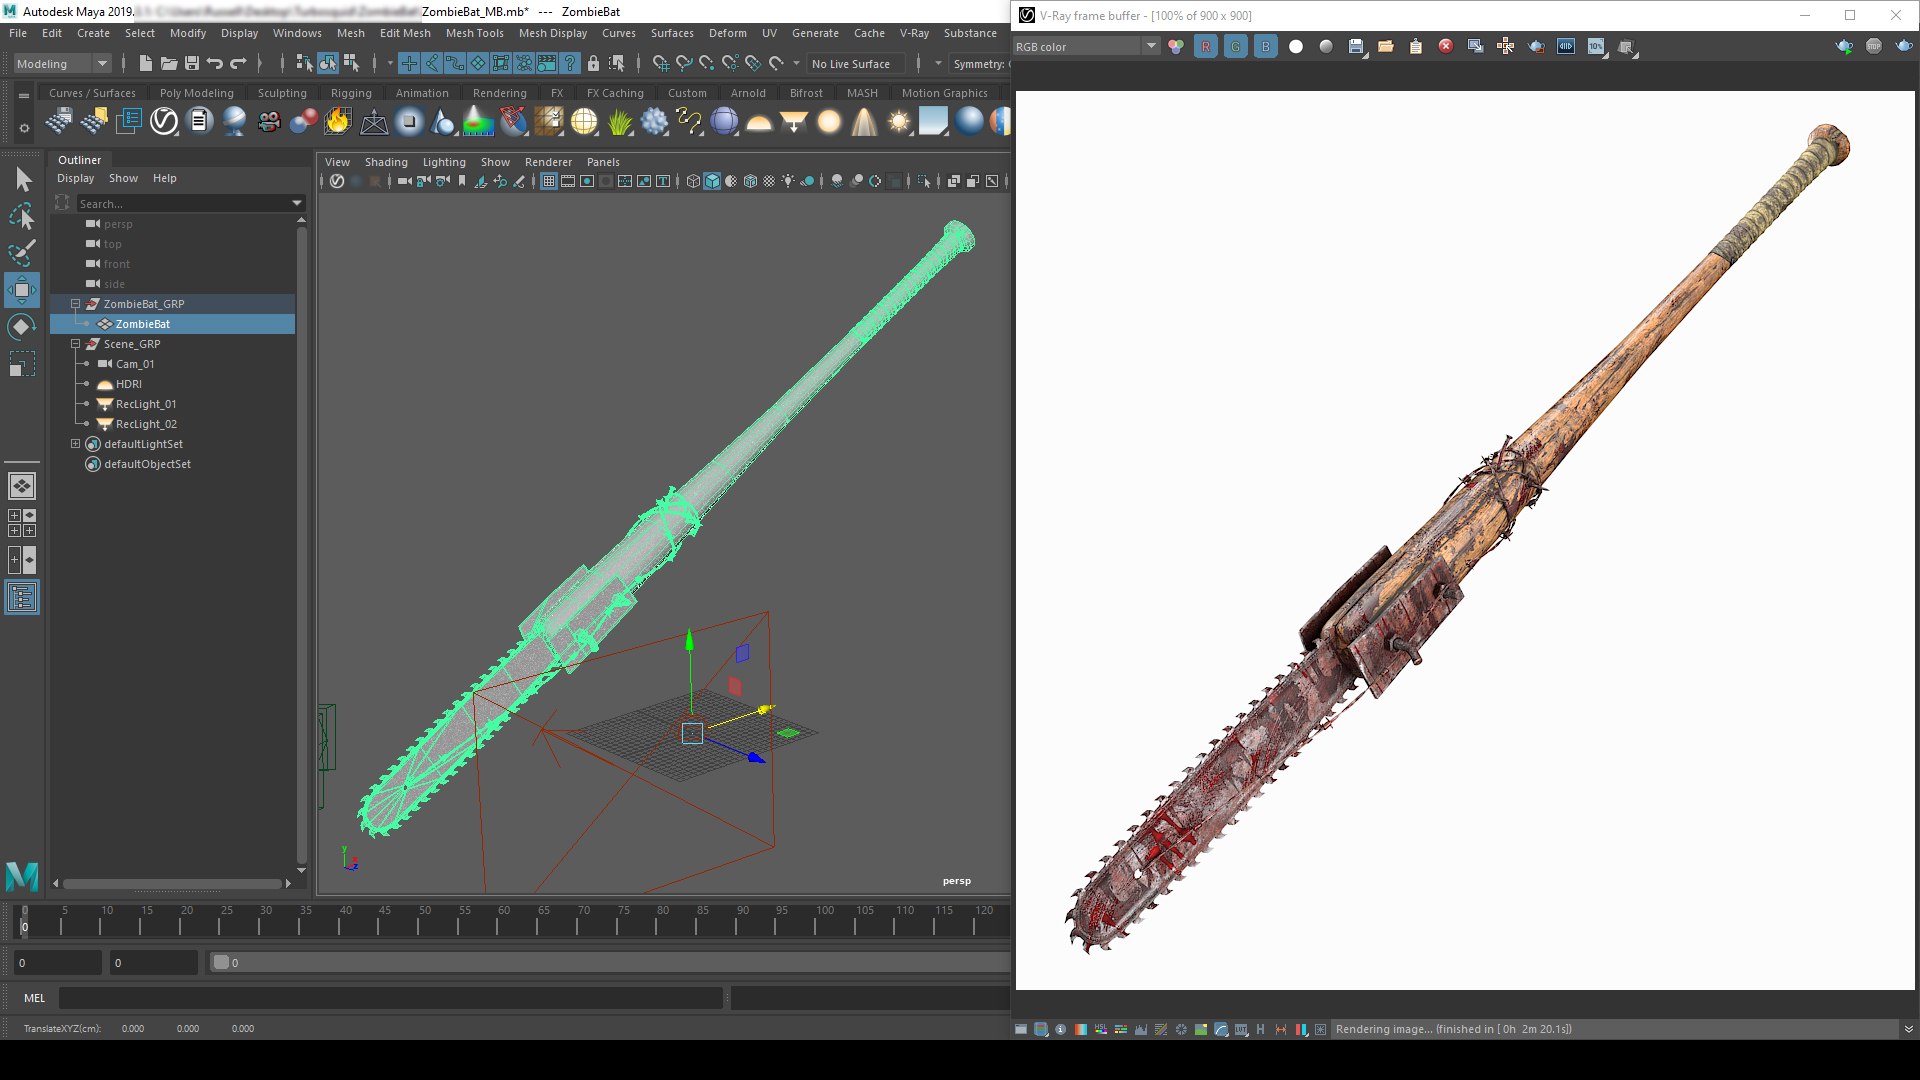1920x1080 pixels.
Task: Click the Outliner search field
Action: click(x=182, y=203)
